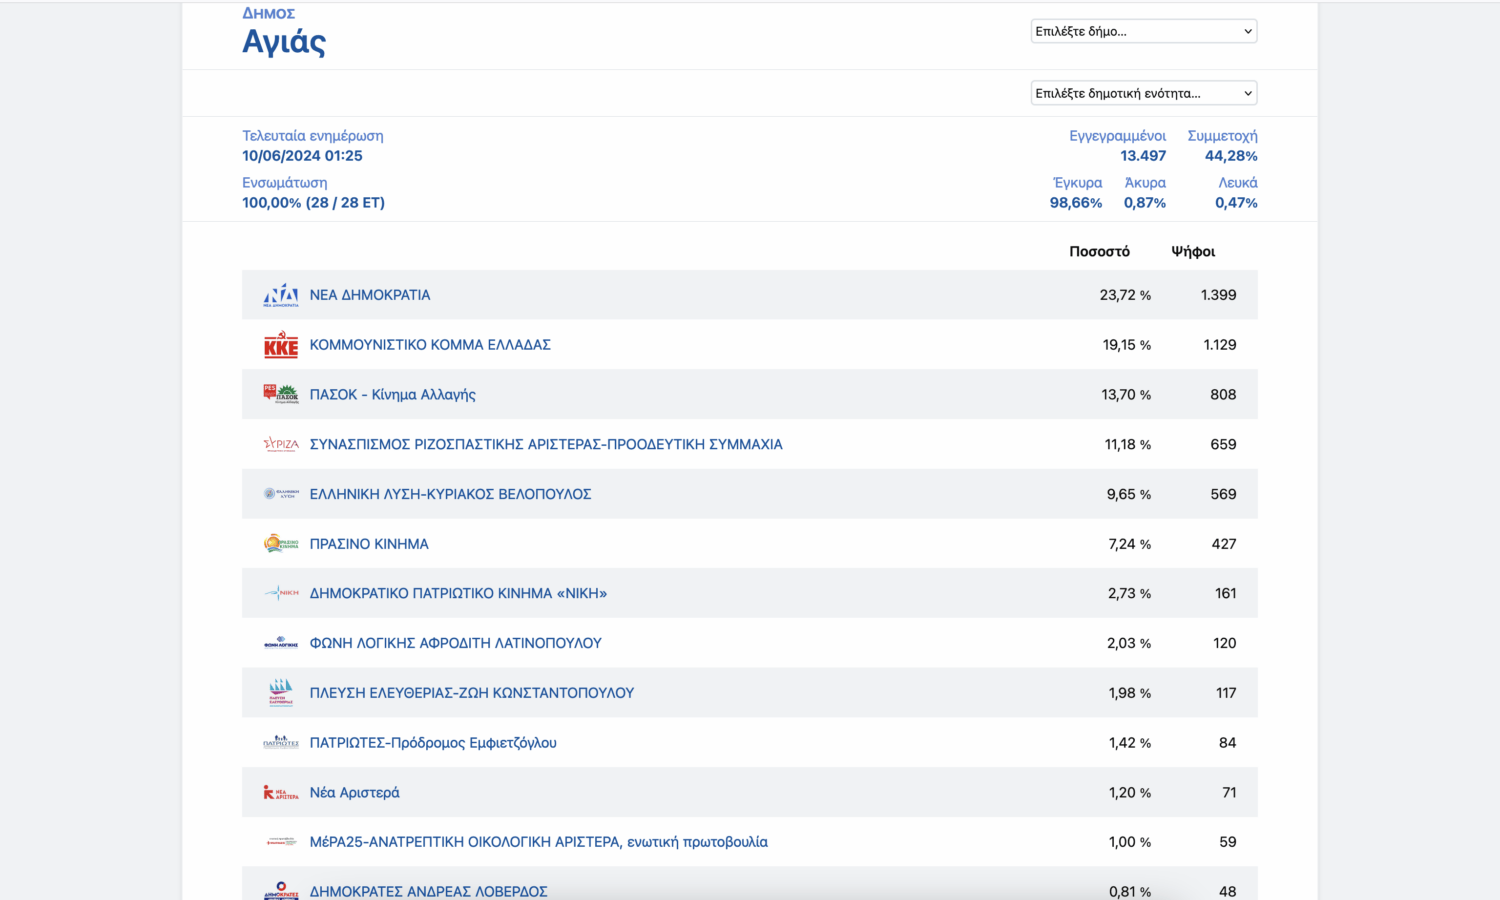Open the Επιλέξτε δήμο dropdown
This screenshot has width=1500, height=900.
coord(1144,31)
